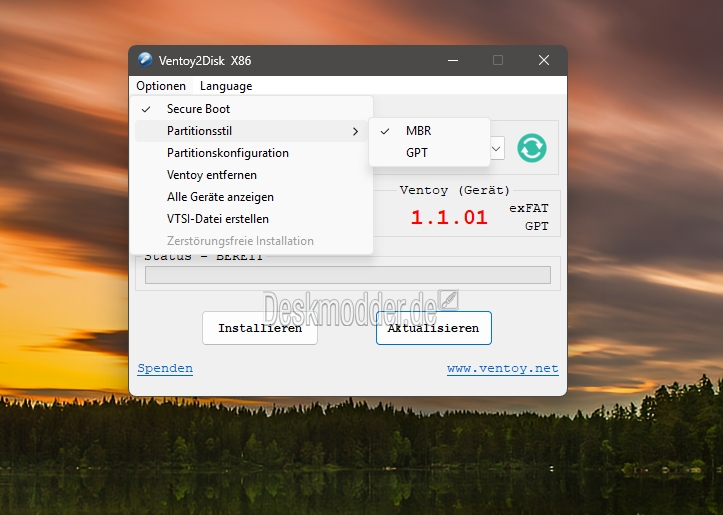The image size is (723, 515).
Task: Click the Ventoy2Disk title bar app icon
Action: point(145,60)
